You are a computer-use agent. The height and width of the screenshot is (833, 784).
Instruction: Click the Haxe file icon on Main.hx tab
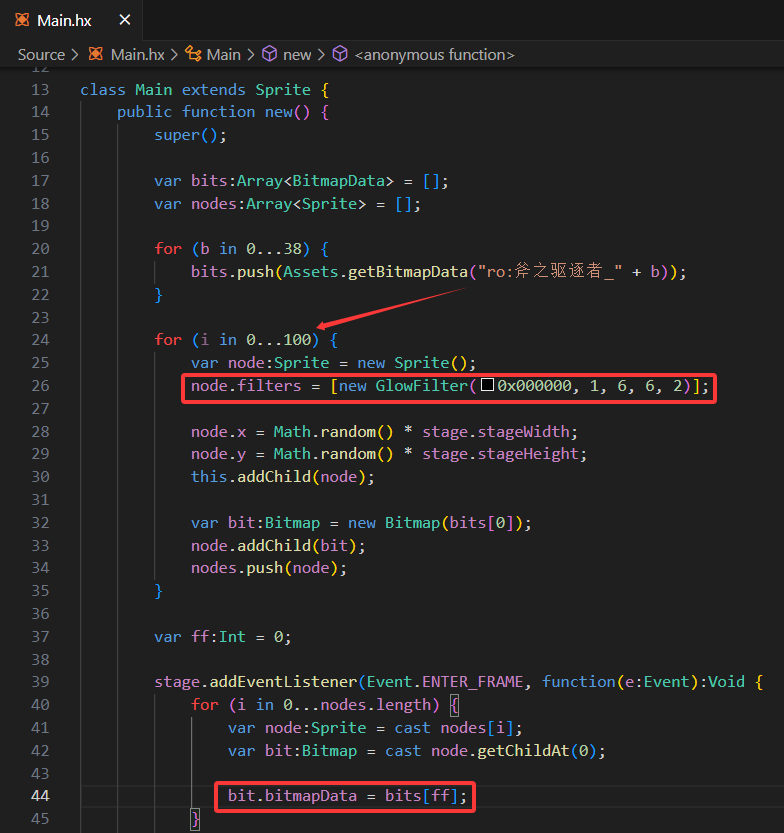(22, 20)
